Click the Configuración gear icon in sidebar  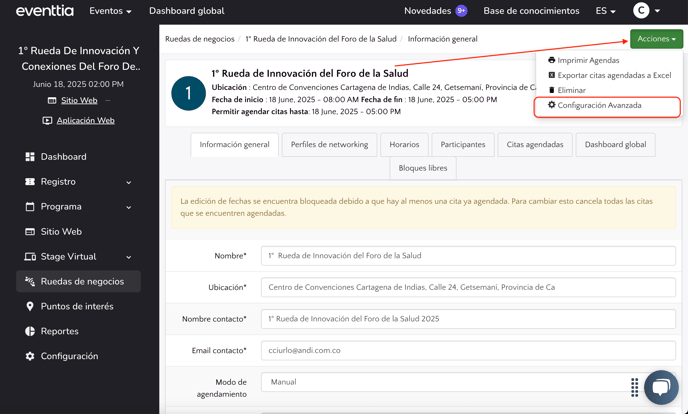[x=30, y=356]
